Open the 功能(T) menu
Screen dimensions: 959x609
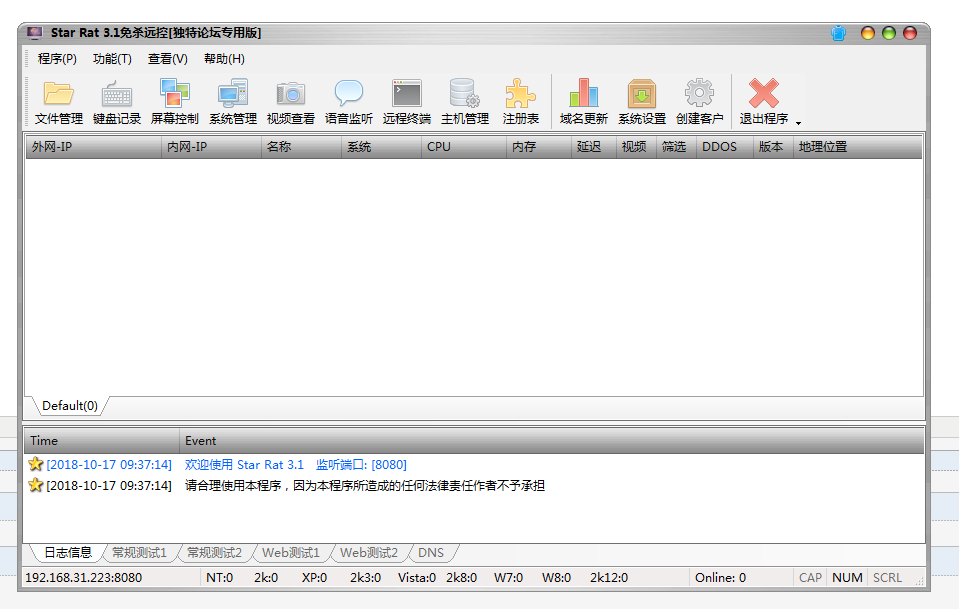[112, 59]
